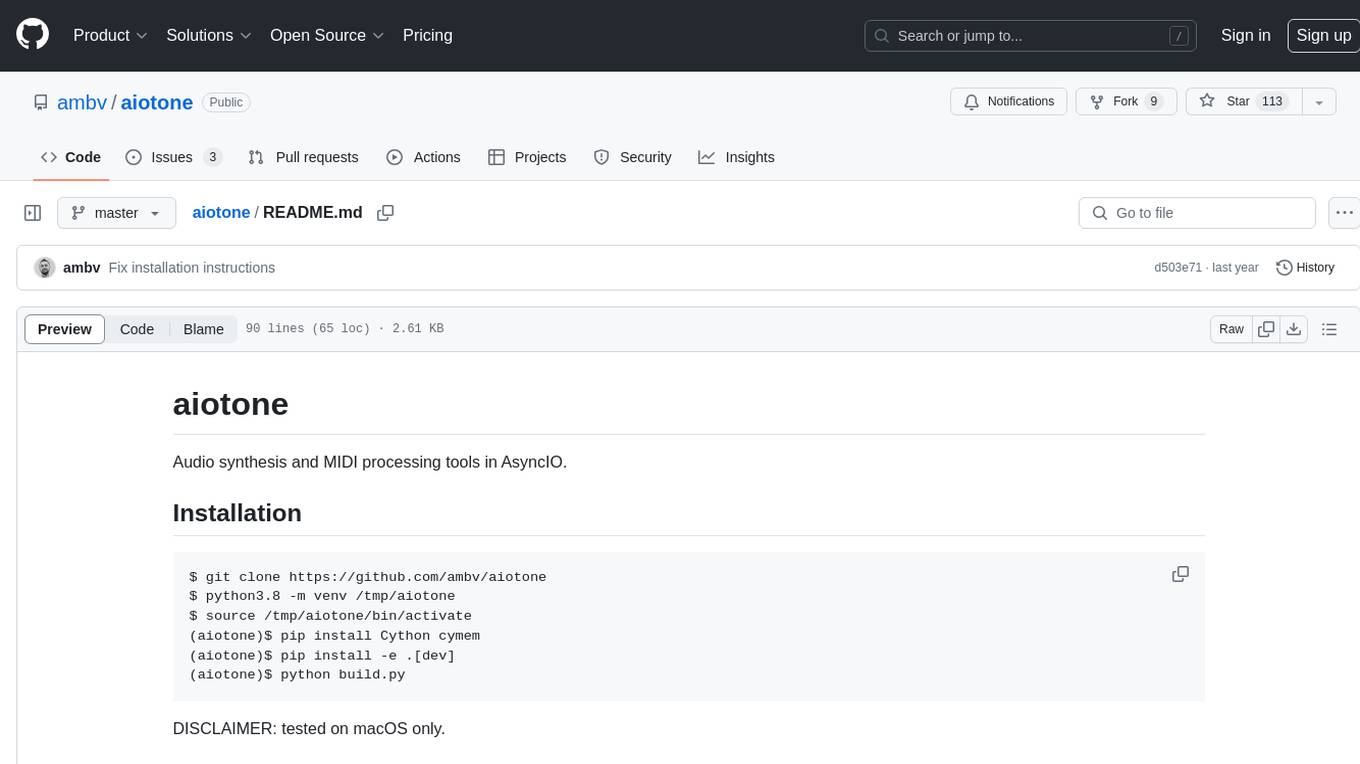View the file History
The image size is (1360, 764).
click(1305, 268)
